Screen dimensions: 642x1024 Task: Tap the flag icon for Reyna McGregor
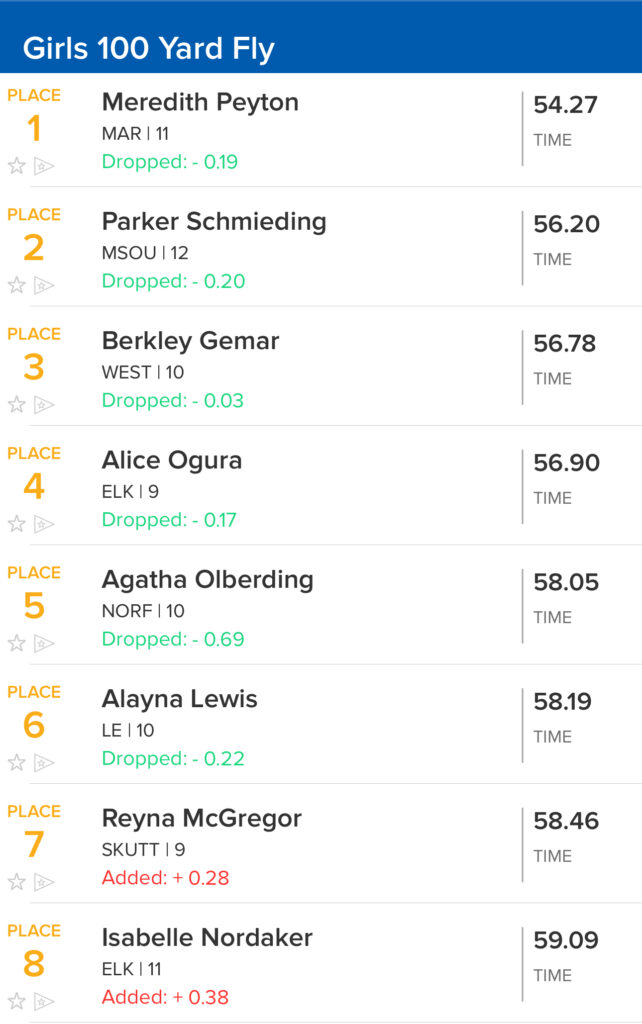coord(44,882)
